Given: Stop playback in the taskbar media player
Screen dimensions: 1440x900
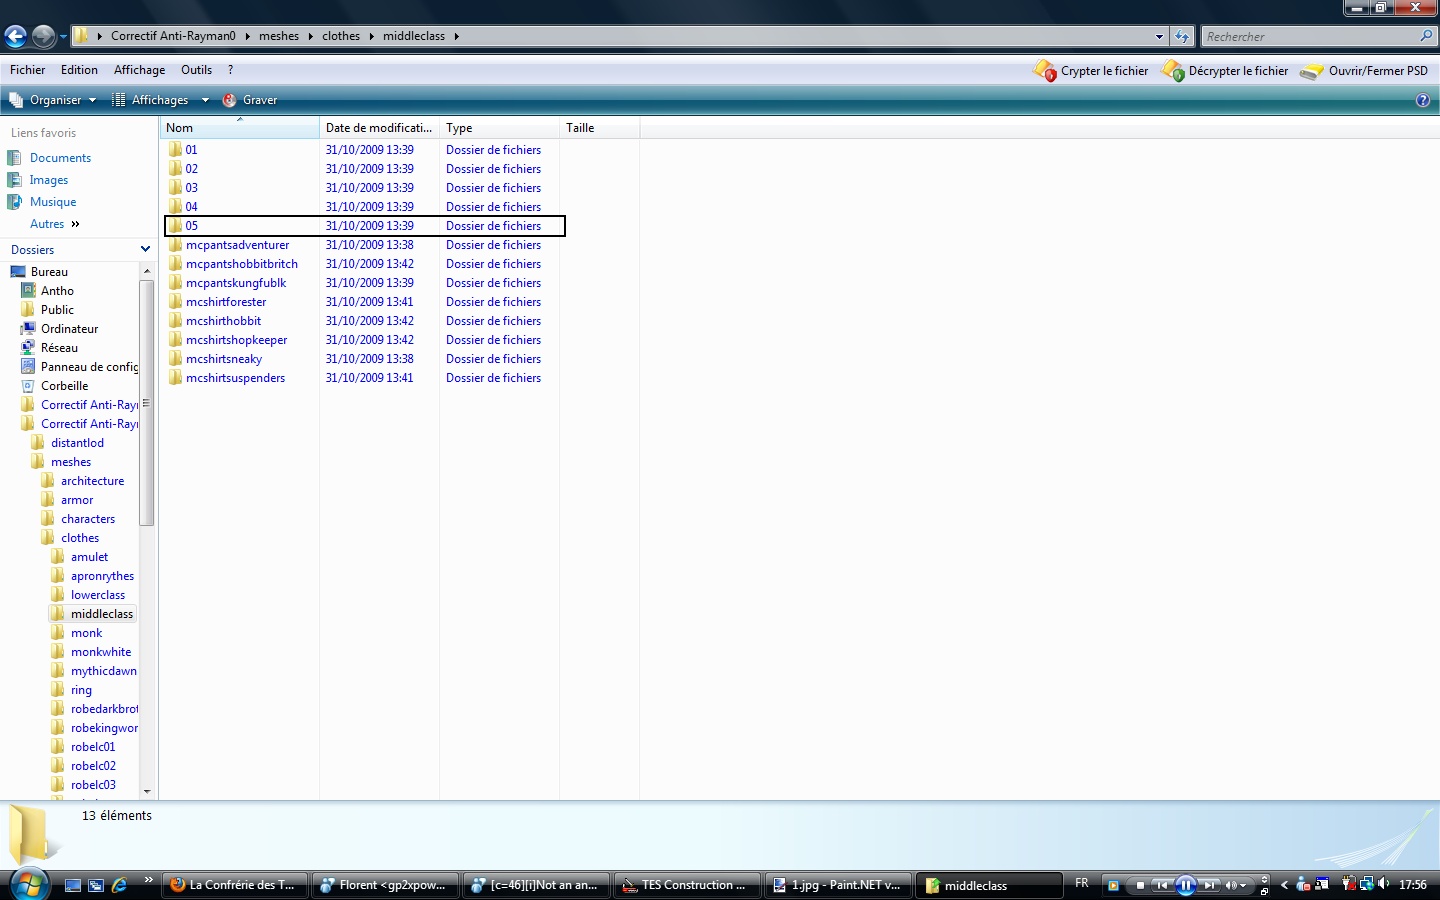Looking at the screenshot, I should [x=1140, y=885].
